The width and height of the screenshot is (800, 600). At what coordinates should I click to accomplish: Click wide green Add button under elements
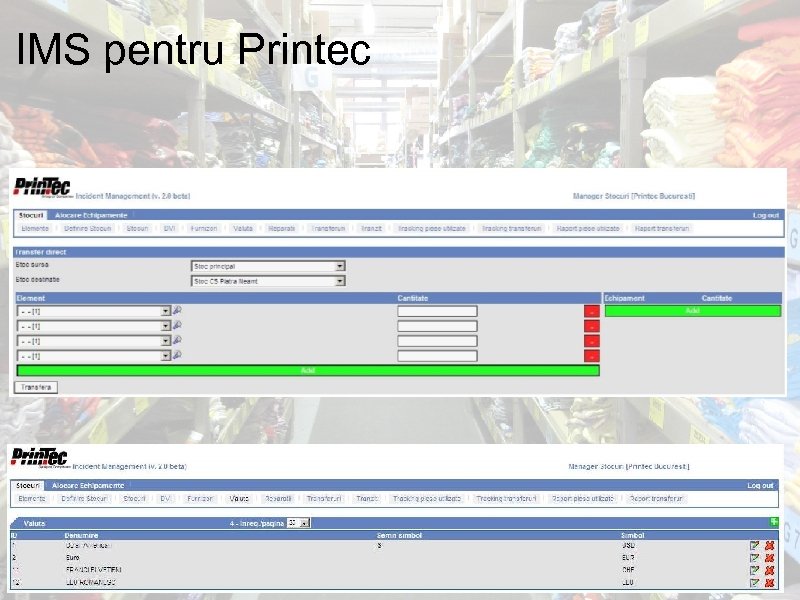click(308, 370)
